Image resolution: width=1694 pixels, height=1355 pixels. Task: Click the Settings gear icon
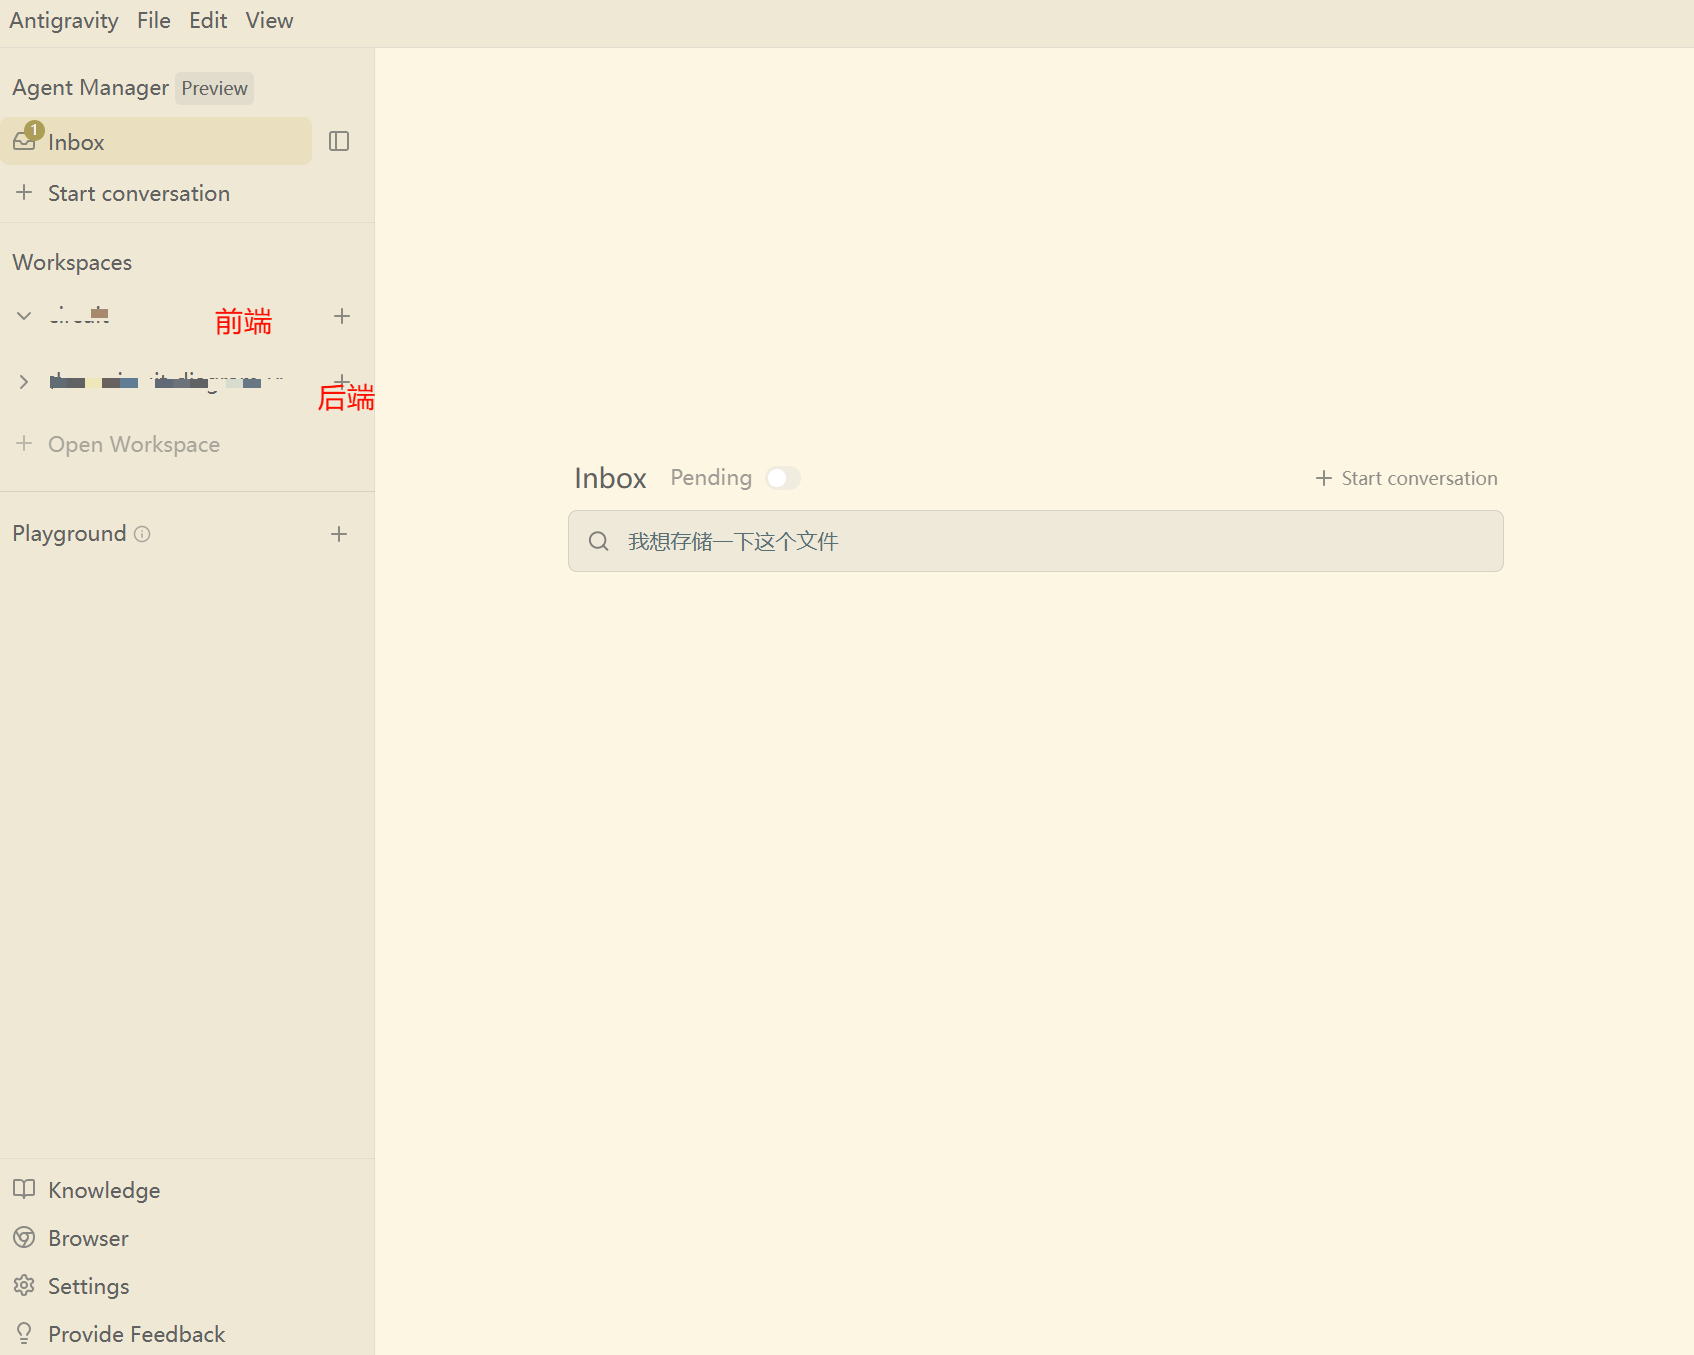[x=24, y=1285]
